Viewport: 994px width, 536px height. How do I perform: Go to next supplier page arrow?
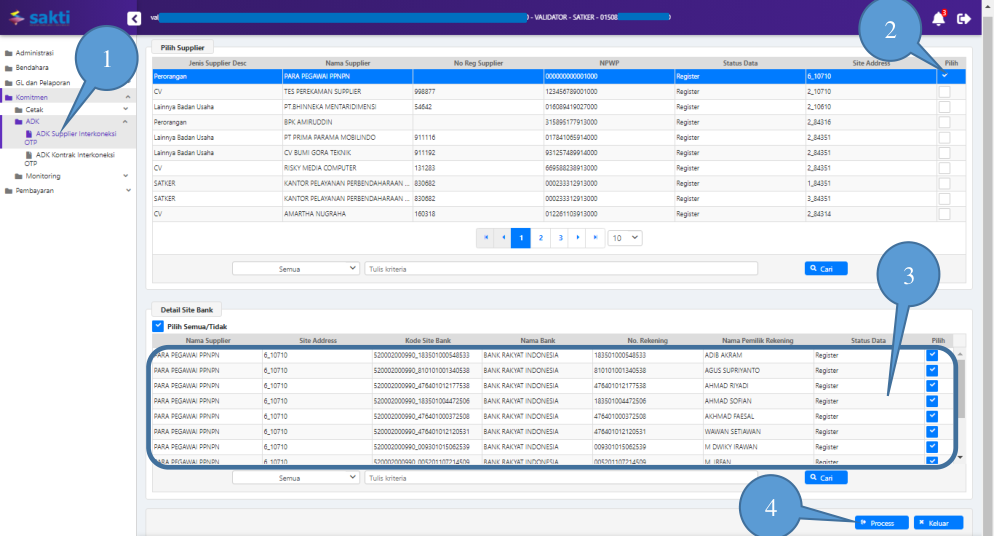(578, 238)
